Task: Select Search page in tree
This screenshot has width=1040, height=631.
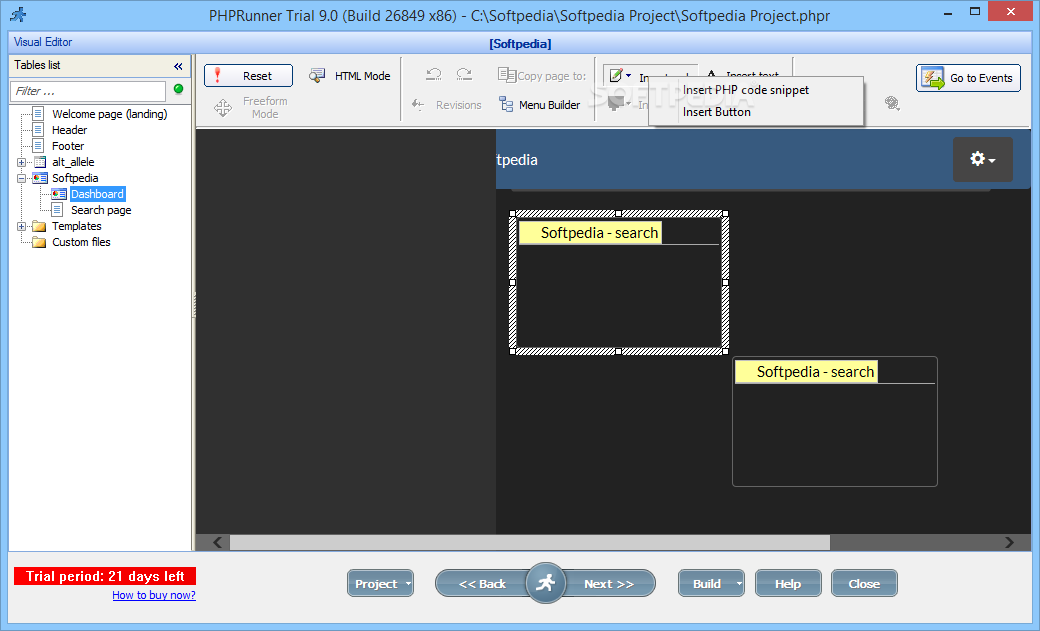Action: point(101,210)
